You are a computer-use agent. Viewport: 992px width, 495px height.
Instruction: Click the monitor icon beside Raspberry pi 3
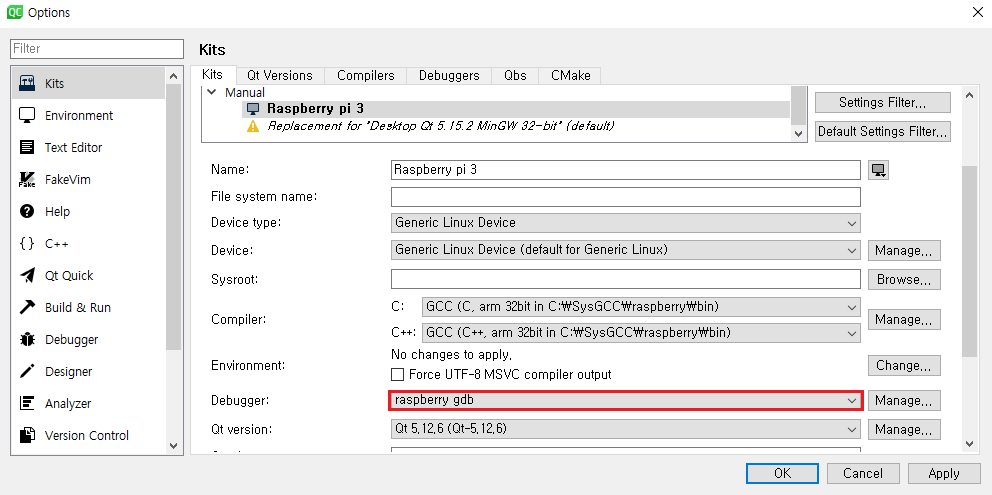point(253,109)
